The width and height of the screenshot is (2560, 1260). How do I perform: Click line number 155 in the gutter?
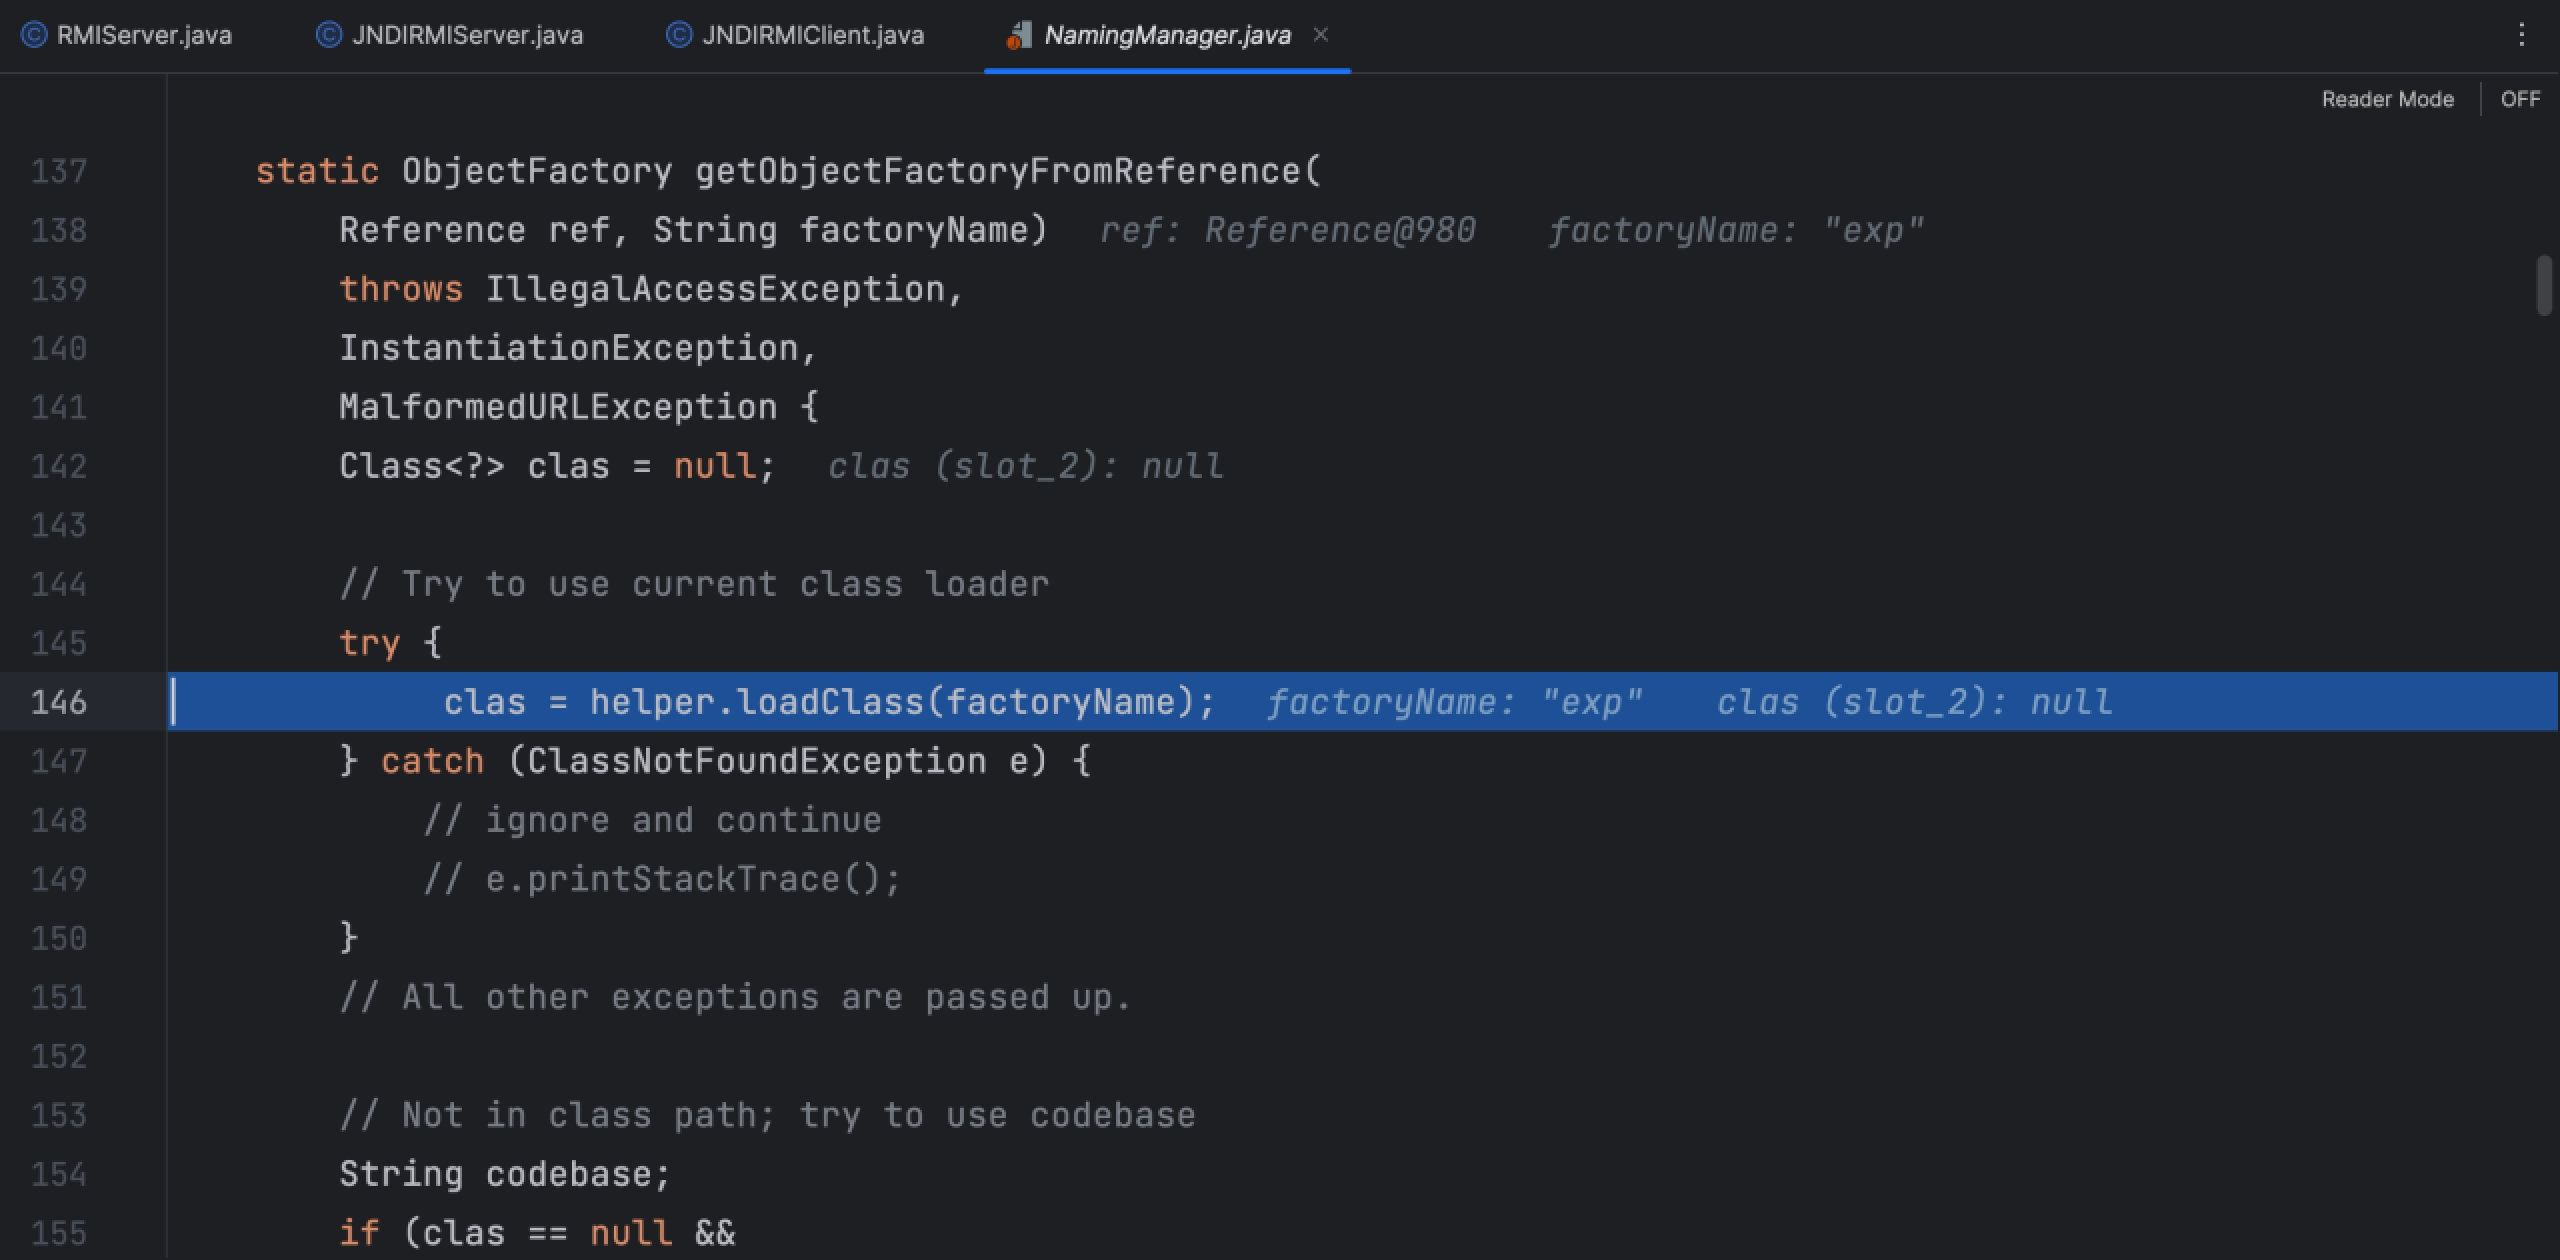(59, 1233)
